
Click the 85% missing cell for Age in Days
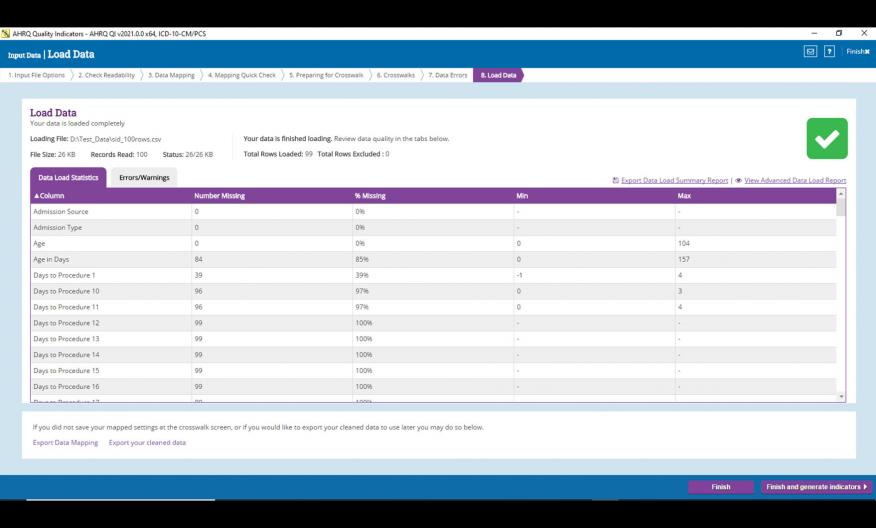362,259
